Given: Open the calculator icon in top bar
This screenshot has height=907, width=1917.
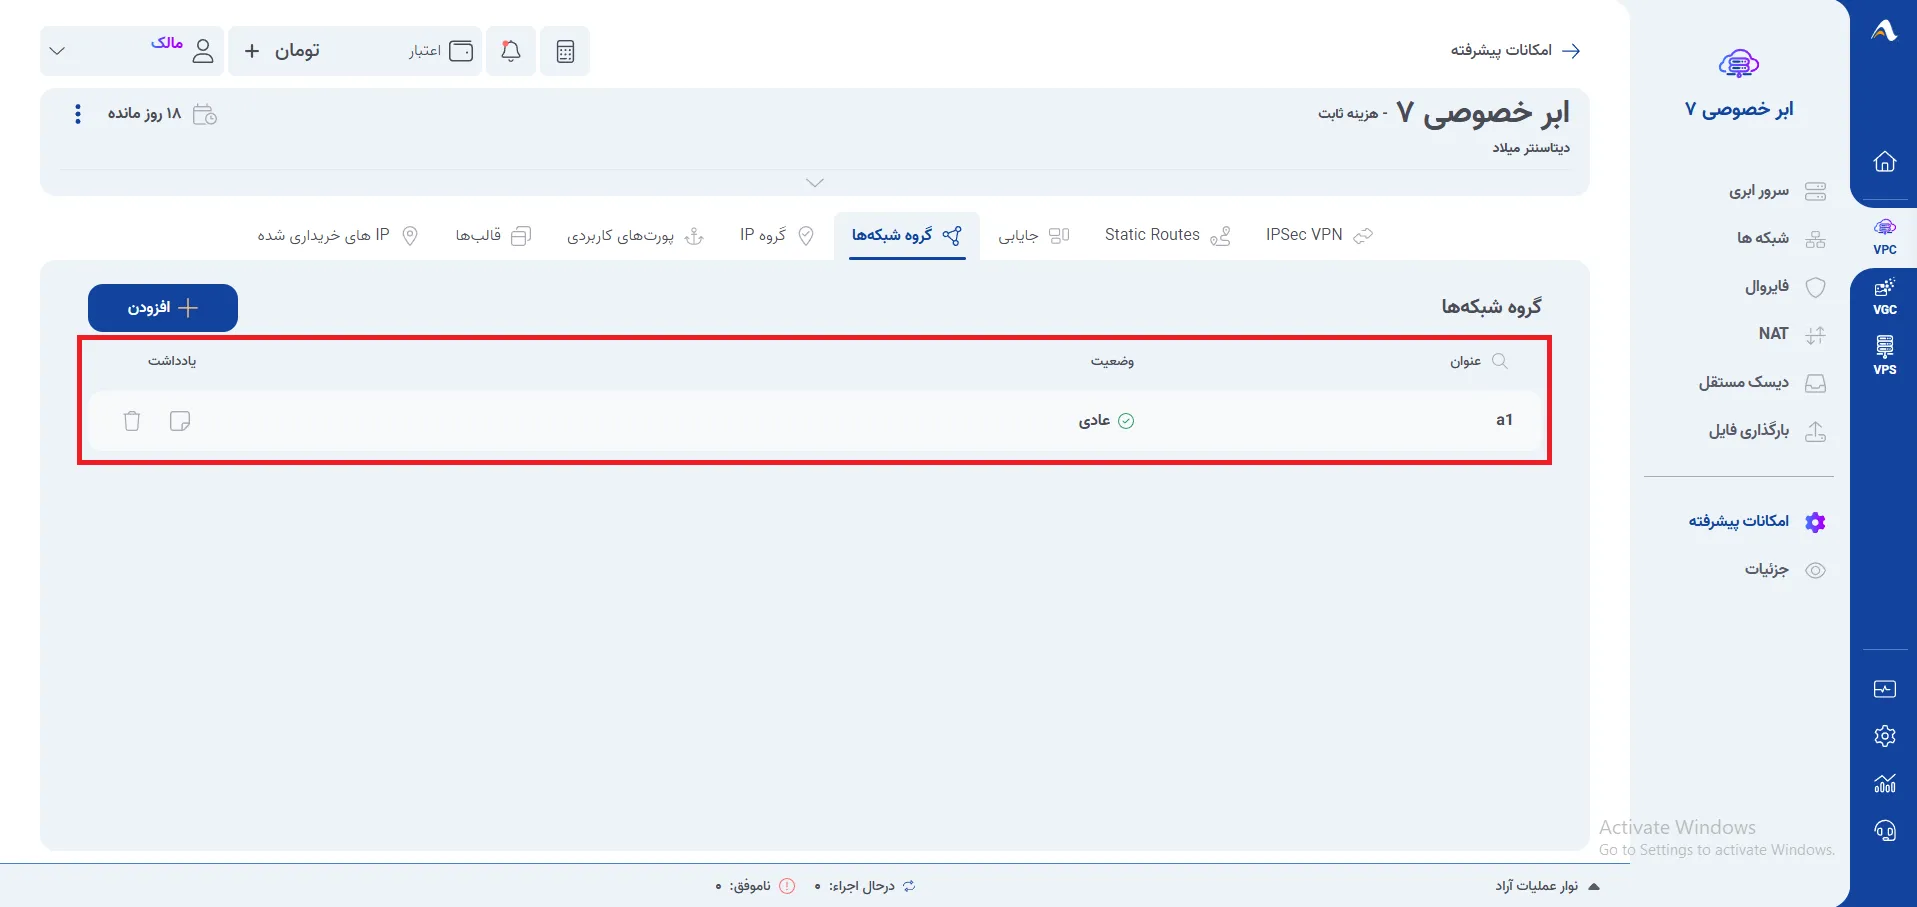Looking at the screenshot, I should (x=565, y=51).
